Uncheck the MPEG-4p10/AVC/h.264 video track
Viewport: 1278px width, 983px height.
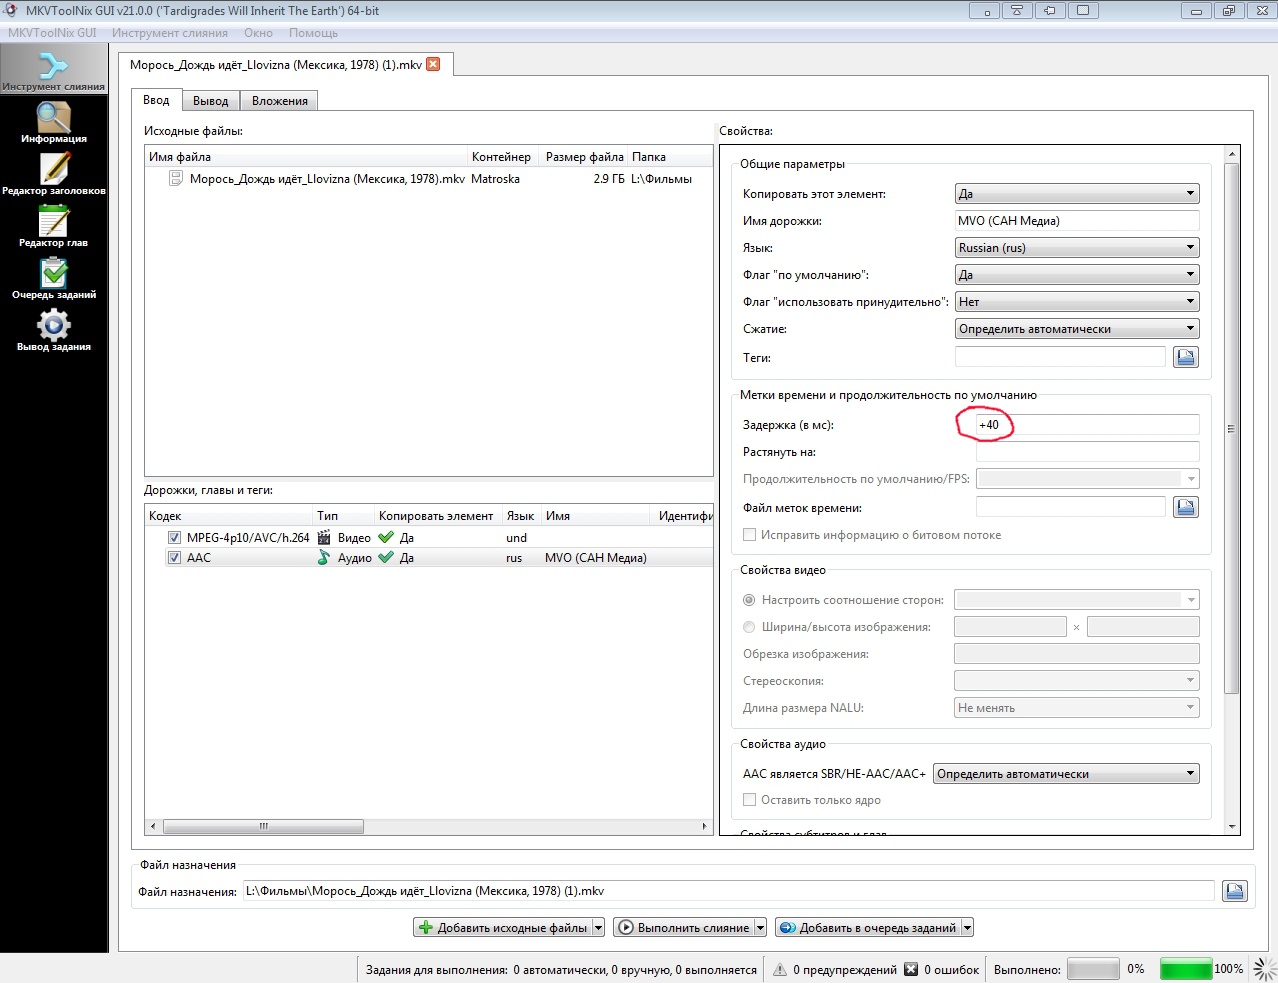(x=174, y=538)
